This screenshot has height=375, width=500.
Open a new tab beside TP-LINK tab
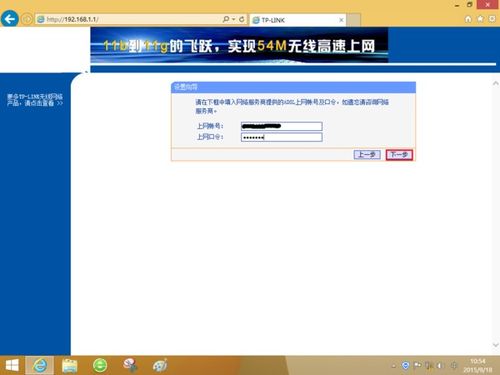click(354, 20)
